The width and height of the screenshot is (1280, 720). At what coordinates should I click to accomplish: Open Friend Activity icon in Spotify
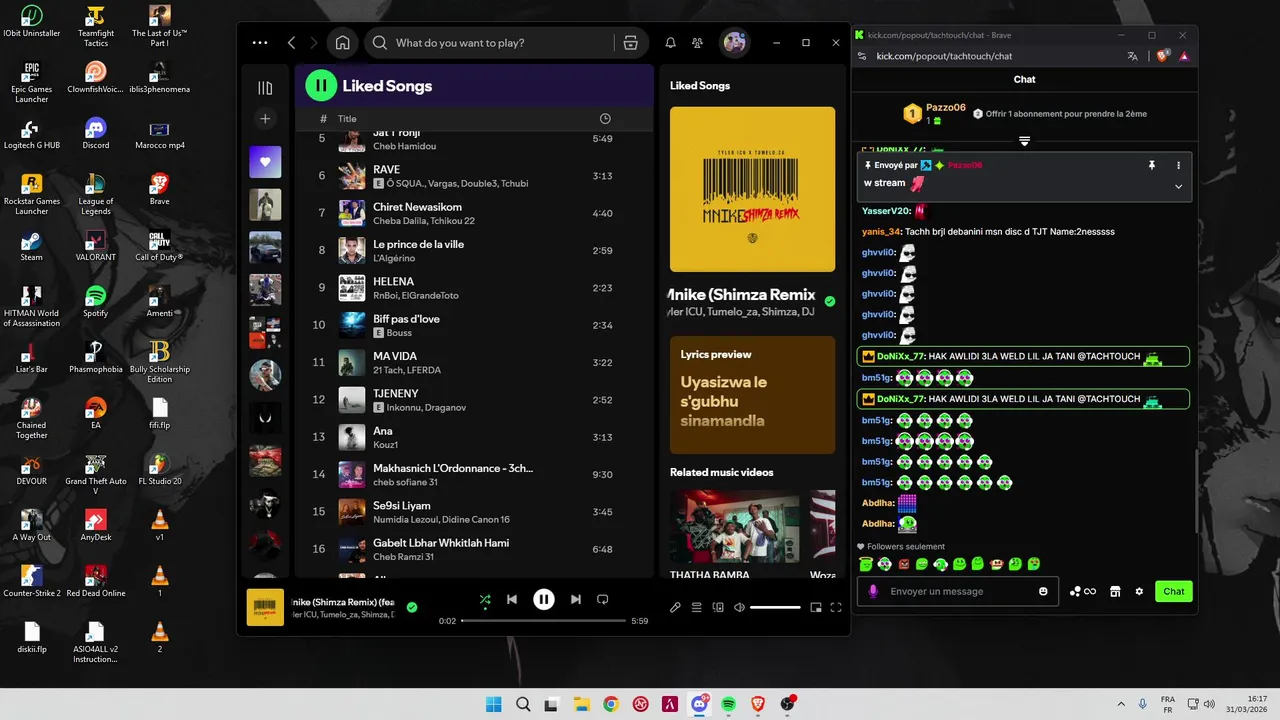pyautogui.click(x=698, y=43)
